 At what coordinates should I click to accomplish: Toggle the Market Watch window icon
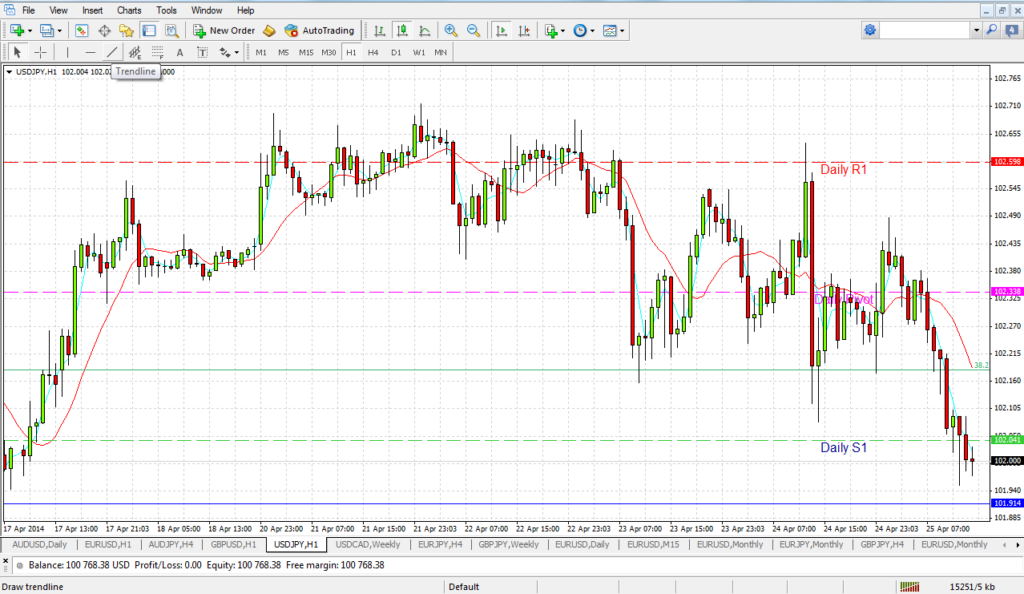81,31
